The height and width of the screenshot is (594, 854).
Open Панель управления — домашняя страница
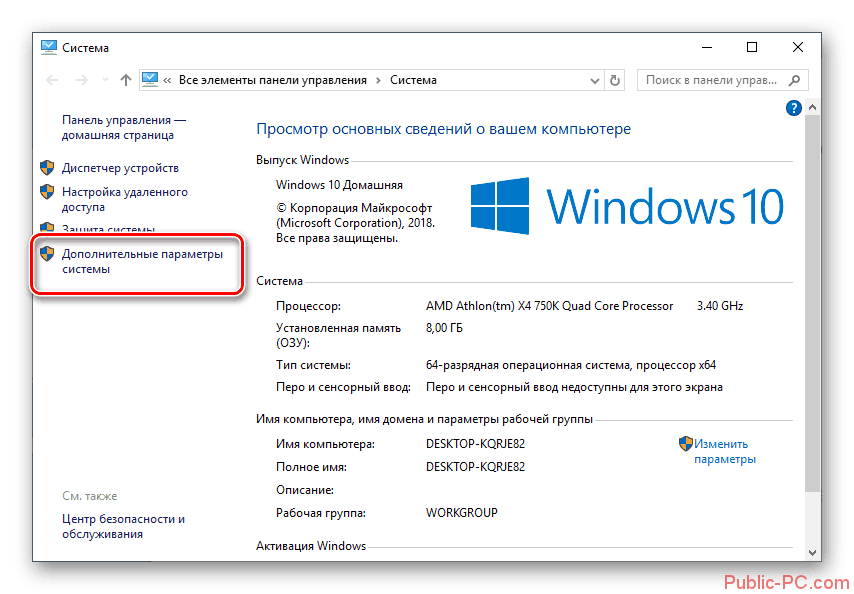click(124, 127)
